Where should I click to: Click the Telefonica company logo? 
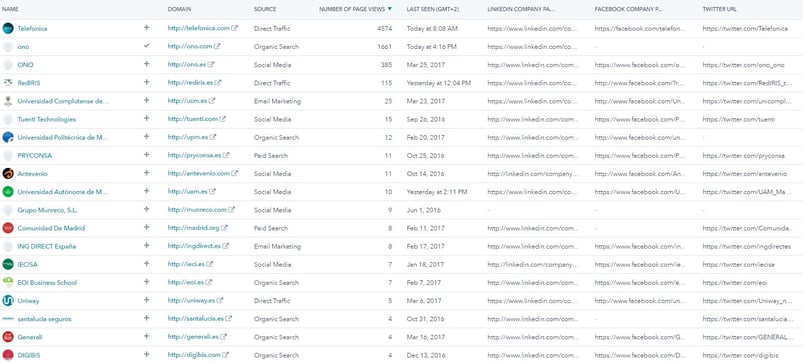[x=8, y=29]
